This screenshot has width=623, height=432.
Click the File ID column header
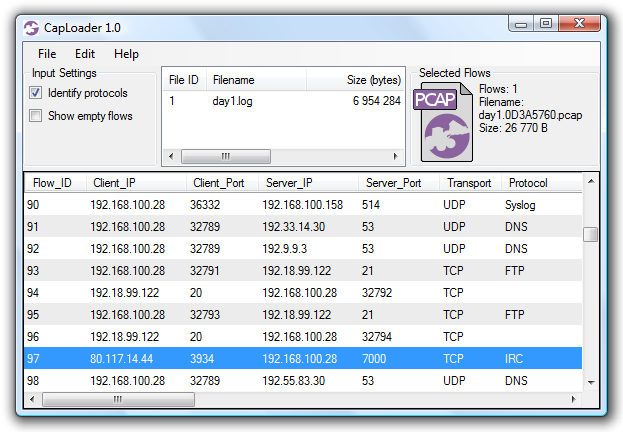coord(184,80)
